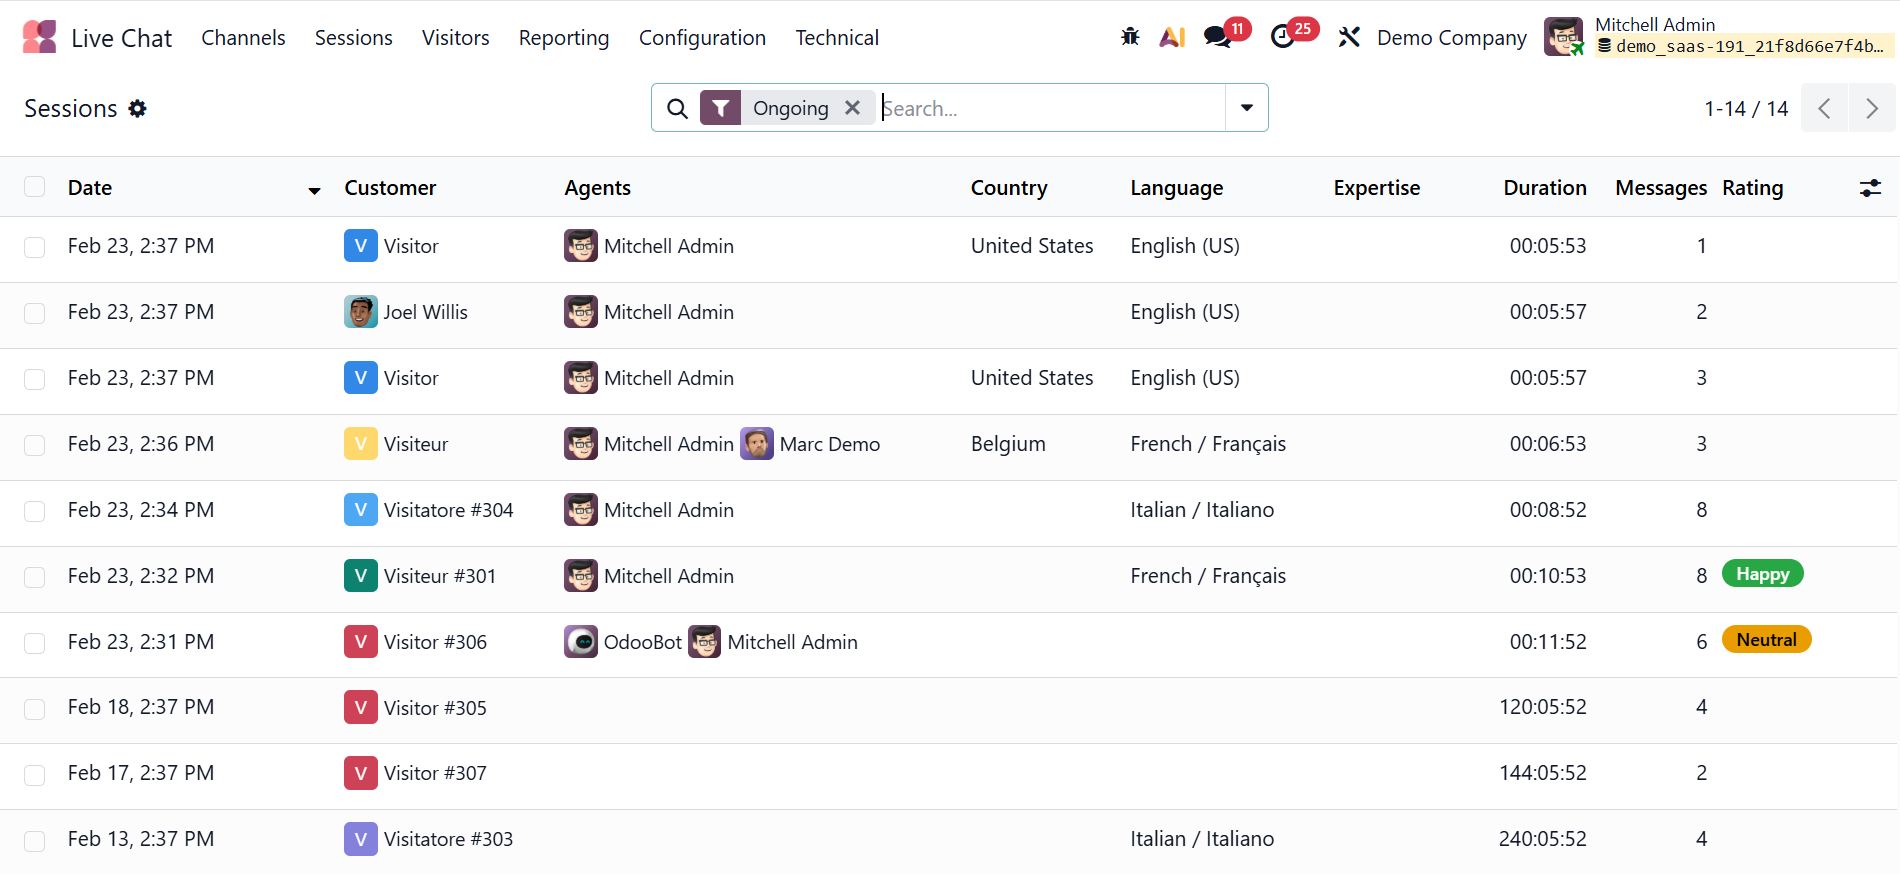Expand the search options dropdown
The height and width of the screenshot is (874, 1900).
point(1247,108)
